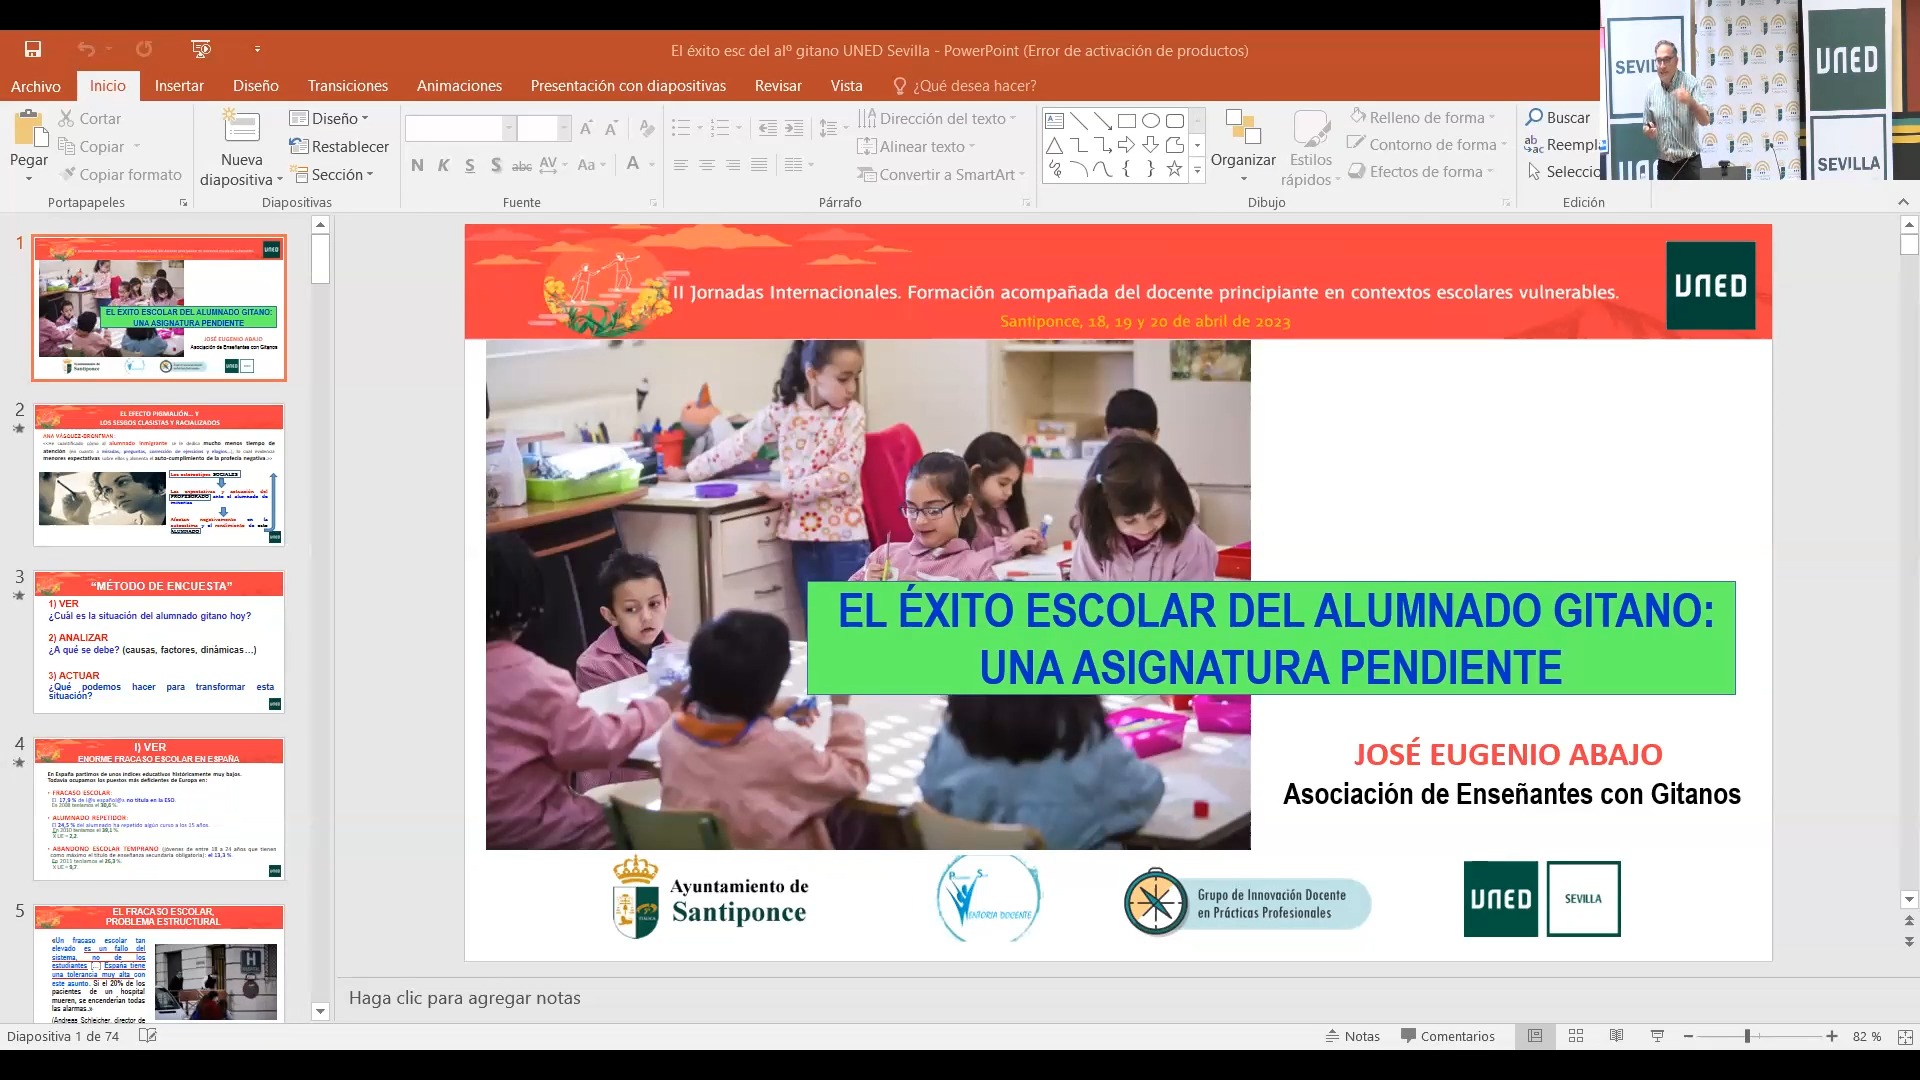Click Convertir a SmartArt button

pyautogui.click(x=941, y=174)
